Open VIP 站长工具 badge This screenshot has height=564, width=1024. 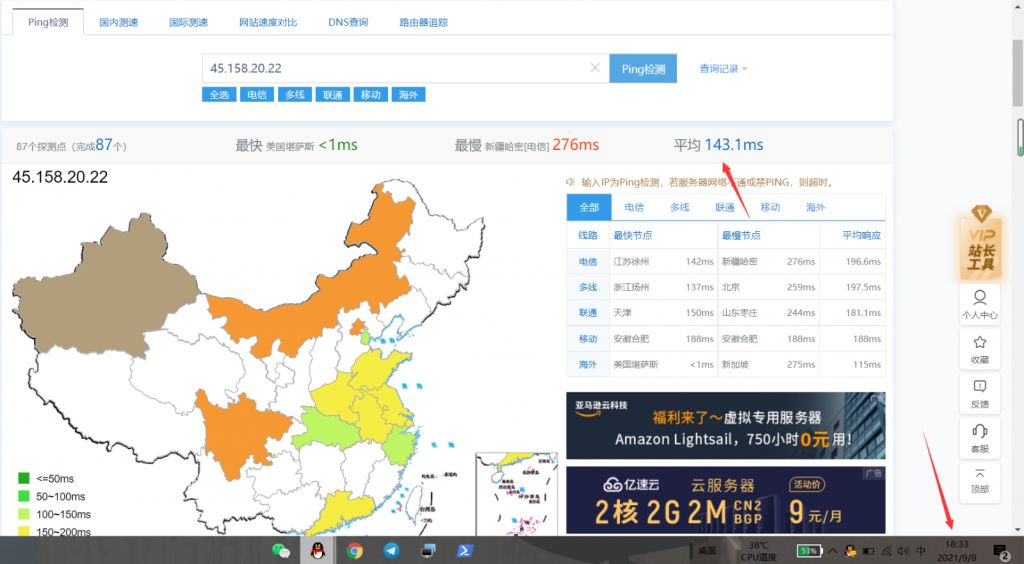click(980, 242)
